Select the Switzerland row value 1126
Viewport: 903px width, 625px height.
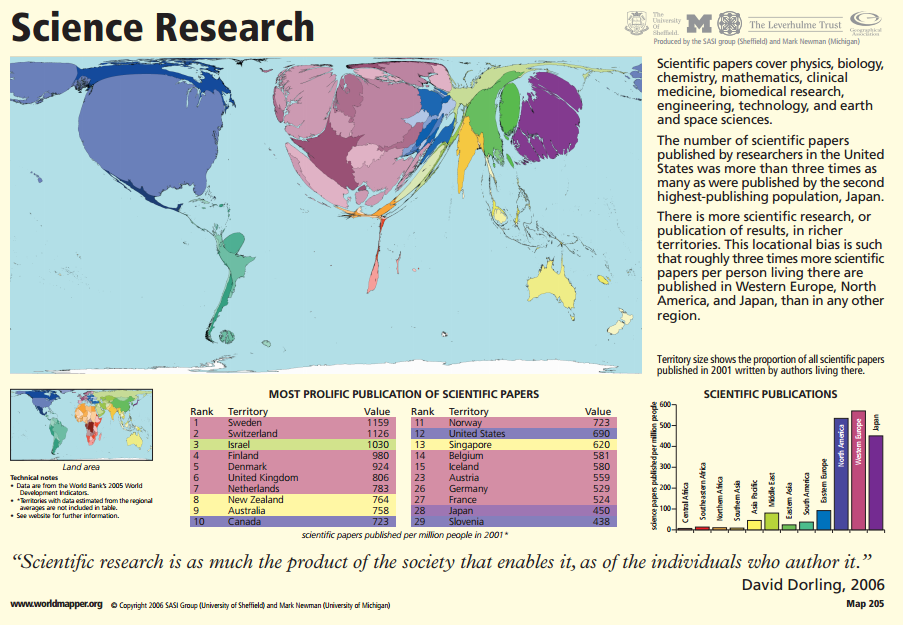click(378, 434)
